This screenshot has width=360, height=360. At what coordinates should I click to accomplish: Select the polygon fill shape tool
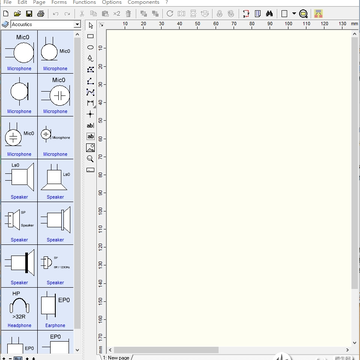pos(90,70)
